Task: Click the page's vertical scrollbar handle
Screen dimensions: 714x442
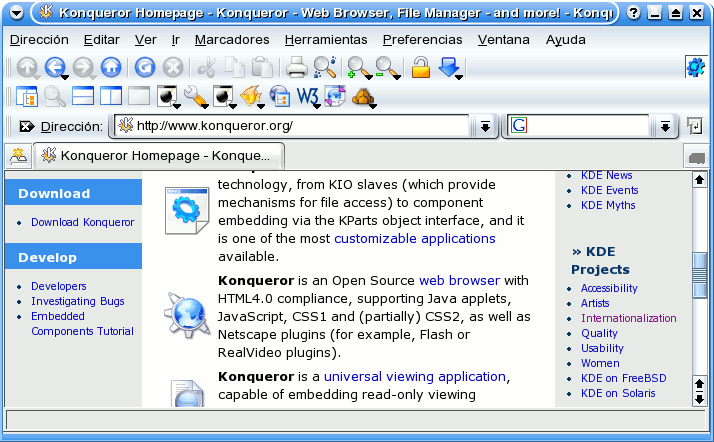Action: [x=699, y=276]
